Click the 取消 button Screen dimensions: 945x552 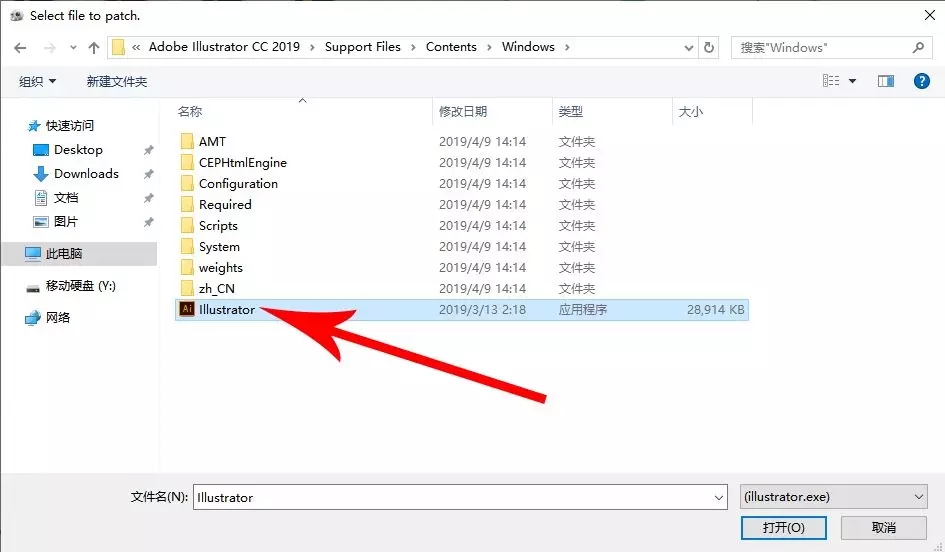(884, 528)
